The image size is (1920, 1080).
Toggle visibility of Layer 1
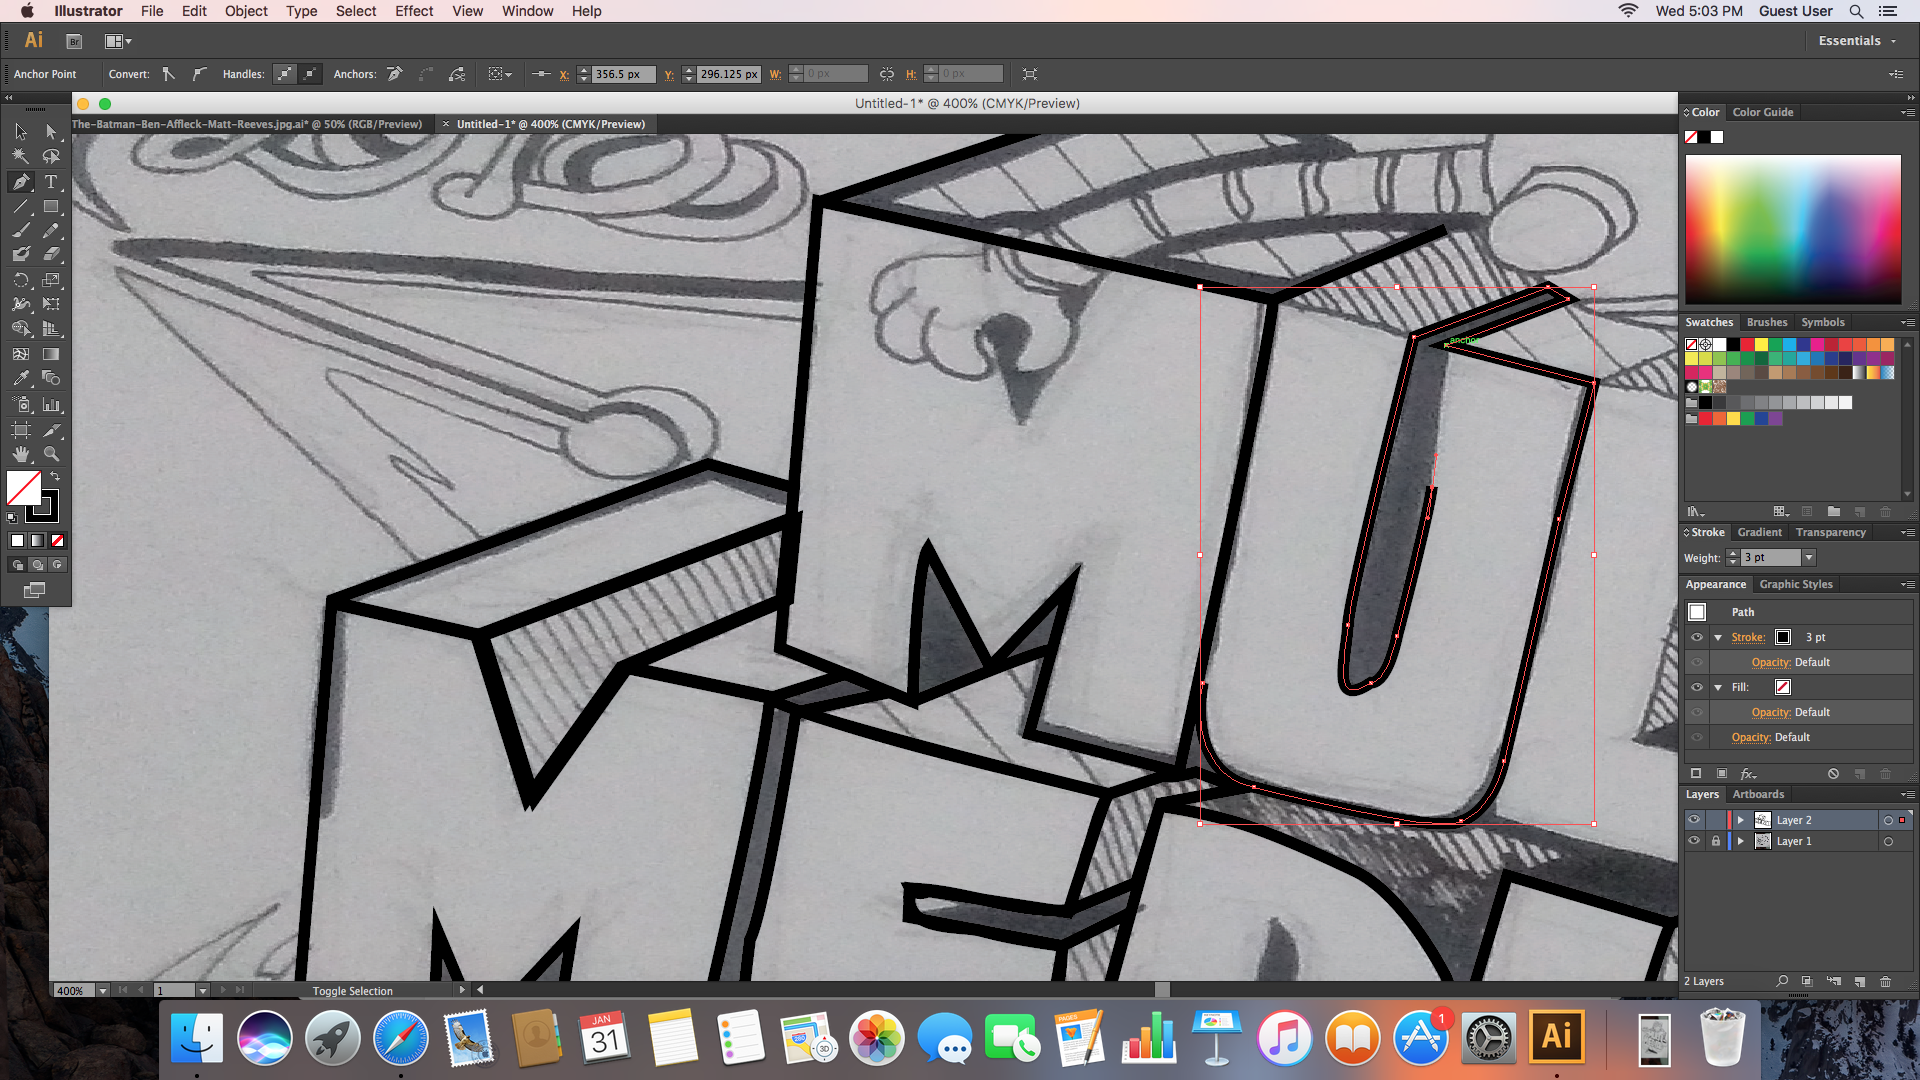click(1694, 841)
